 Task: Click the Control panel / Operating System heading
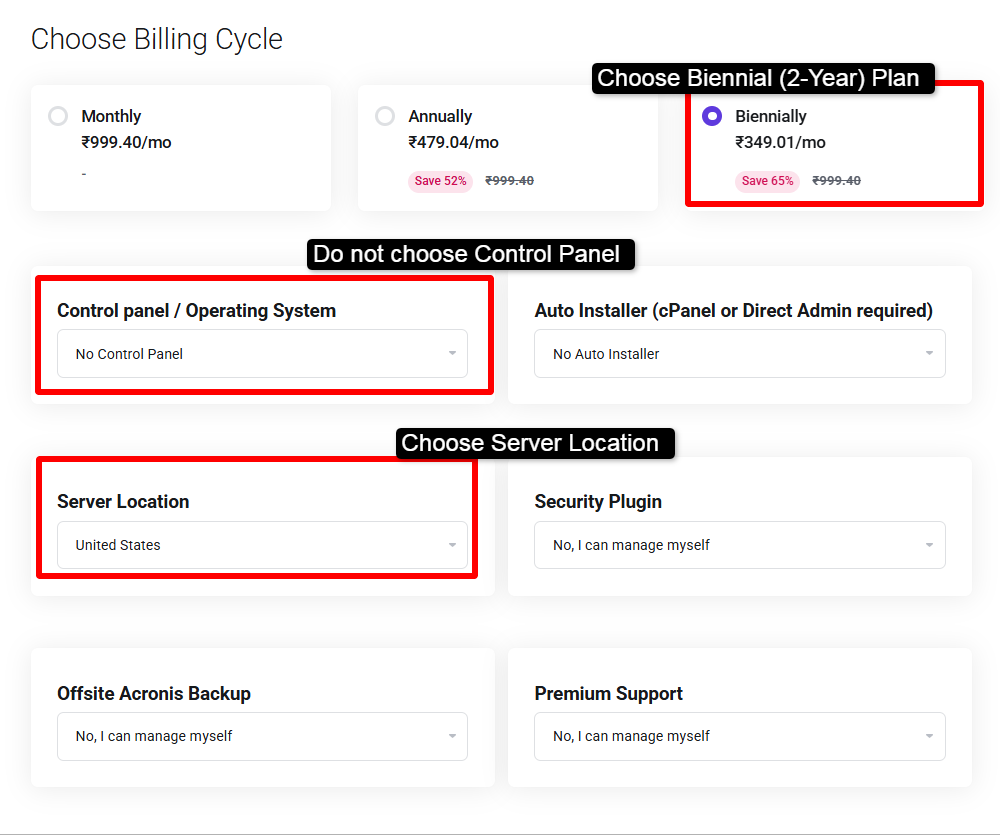pos(196,311)
